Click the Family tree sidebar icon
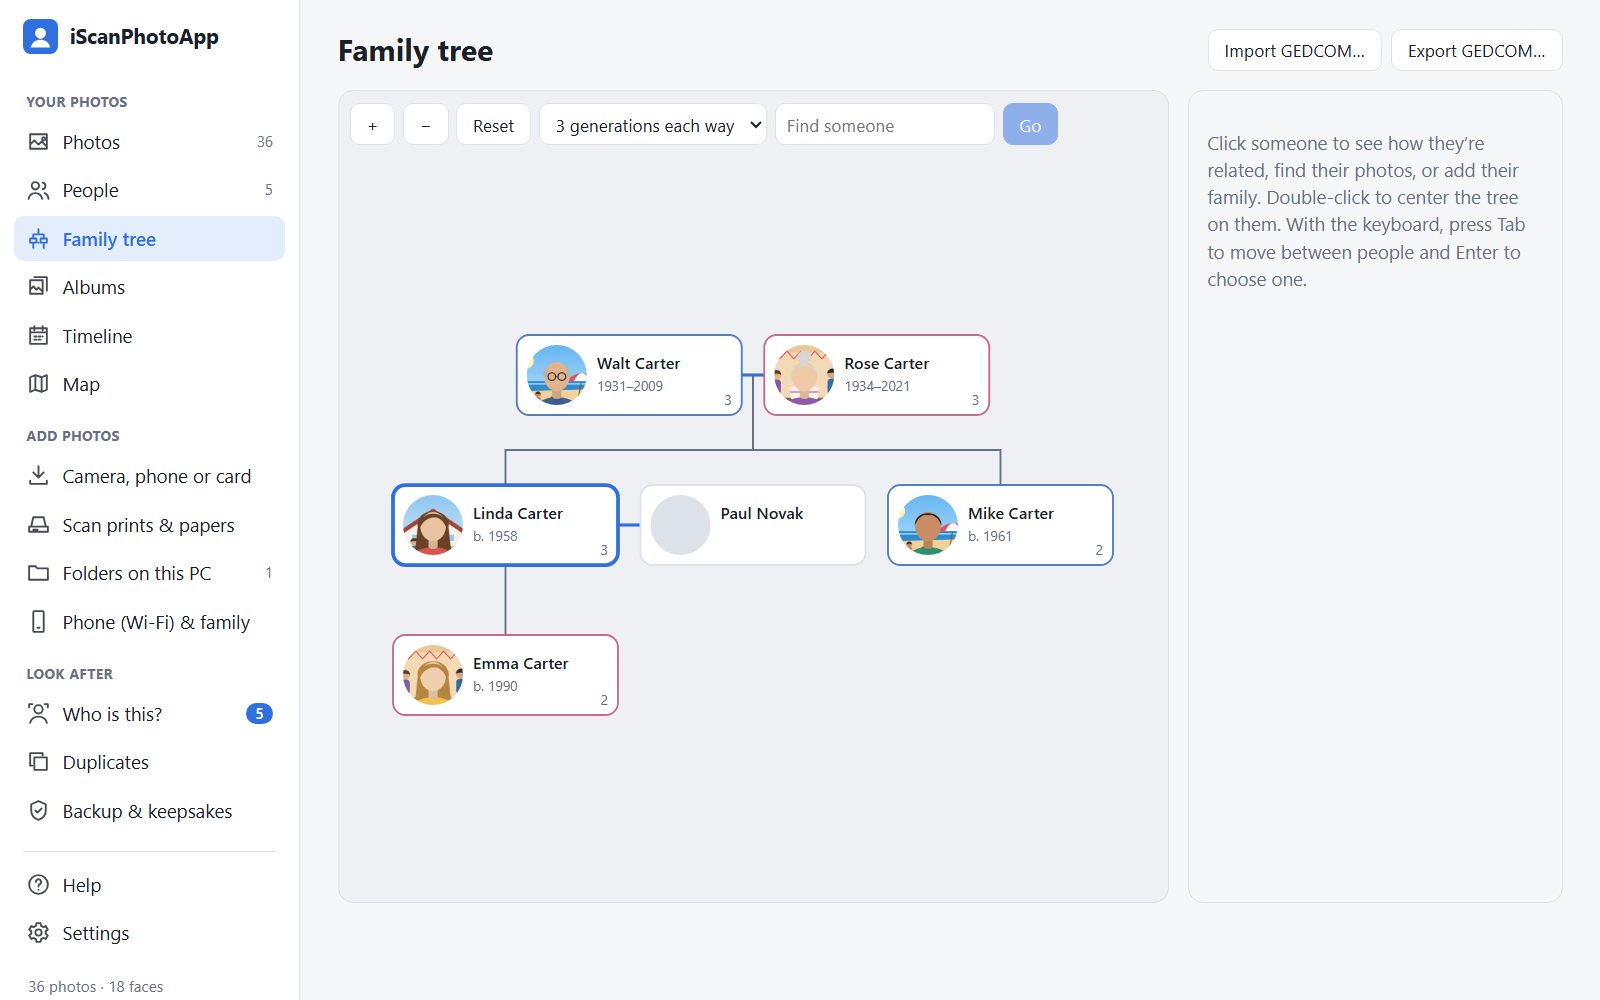The width and height of the screenshot is (1600, 1000). (38, 239)
